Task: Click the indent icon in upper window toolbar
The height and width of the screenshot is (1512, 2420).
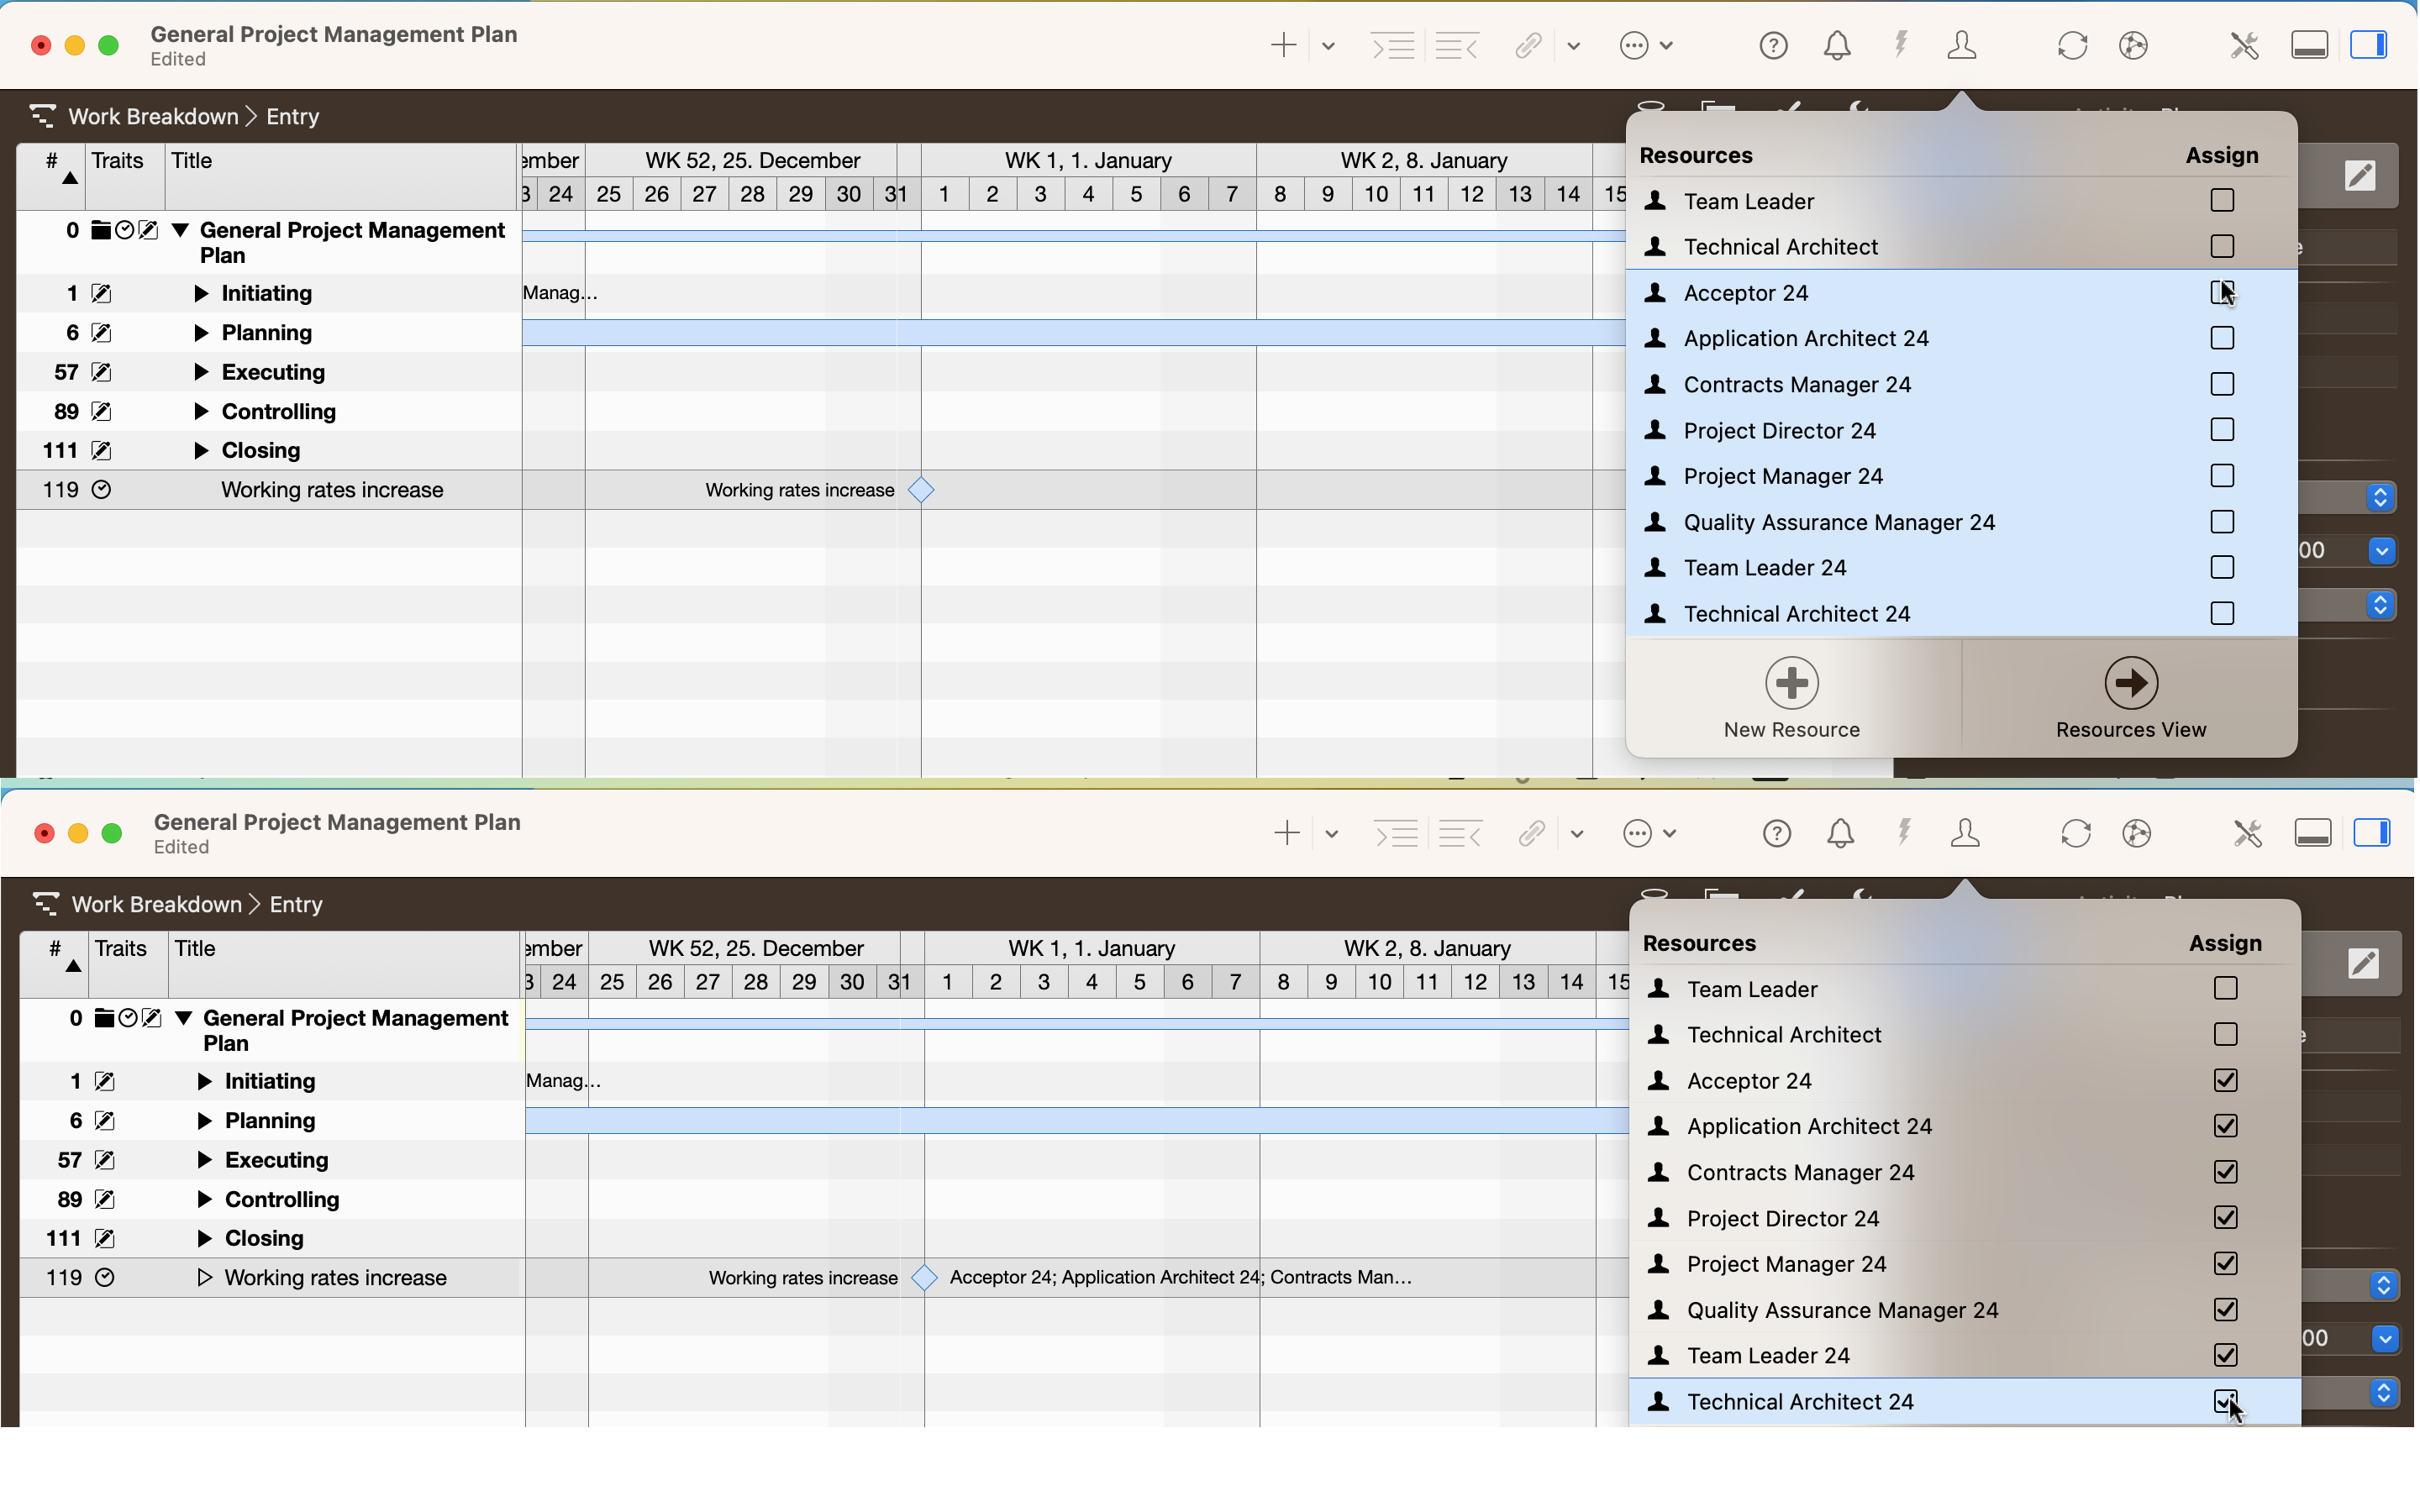Action: coord(1392,45)
